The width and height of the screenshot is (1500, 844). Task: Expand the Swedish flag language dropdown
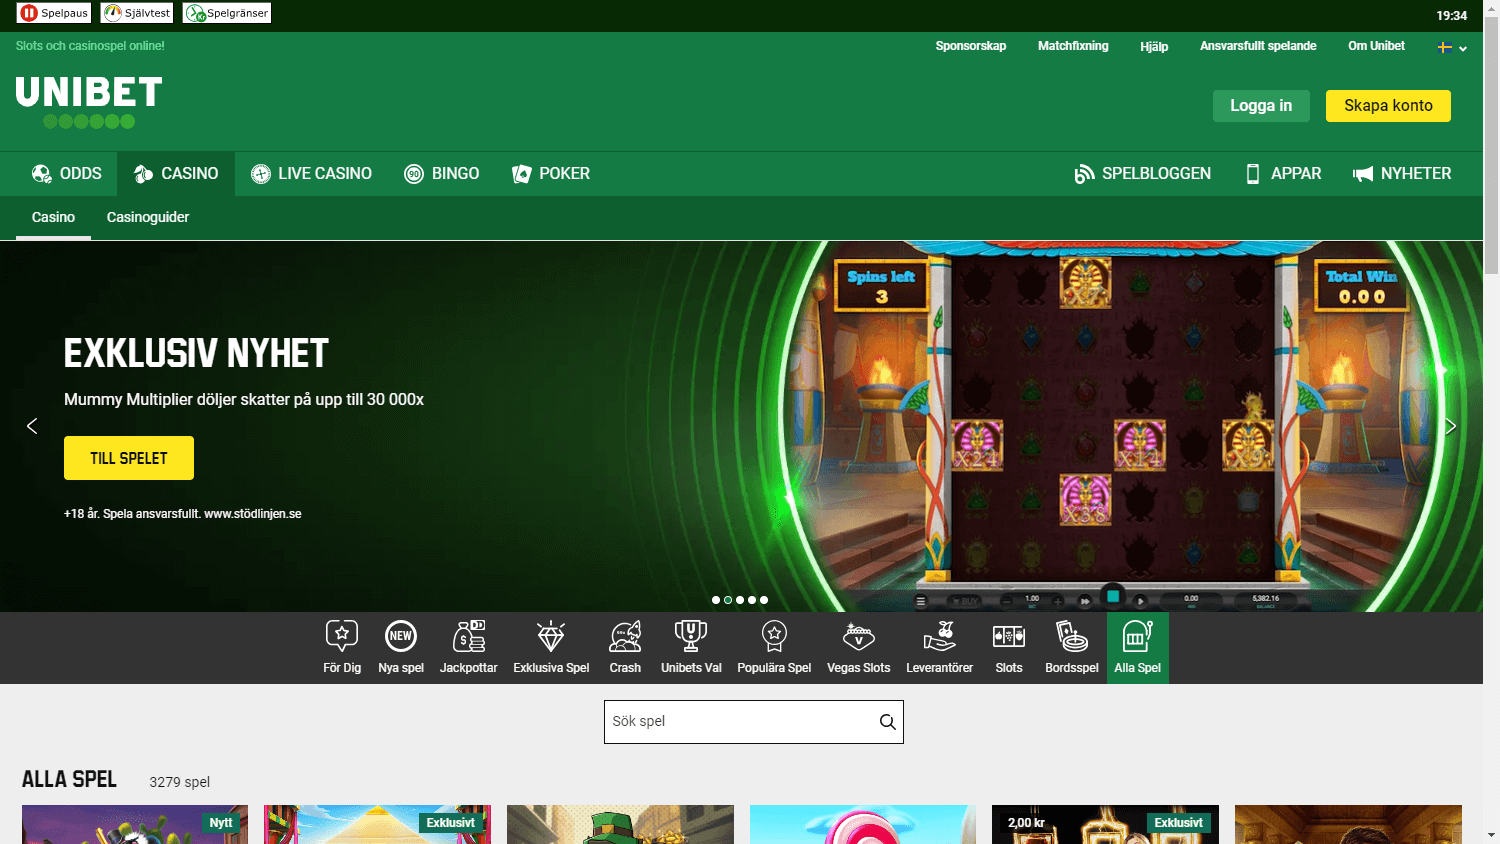pos(1452,47)
